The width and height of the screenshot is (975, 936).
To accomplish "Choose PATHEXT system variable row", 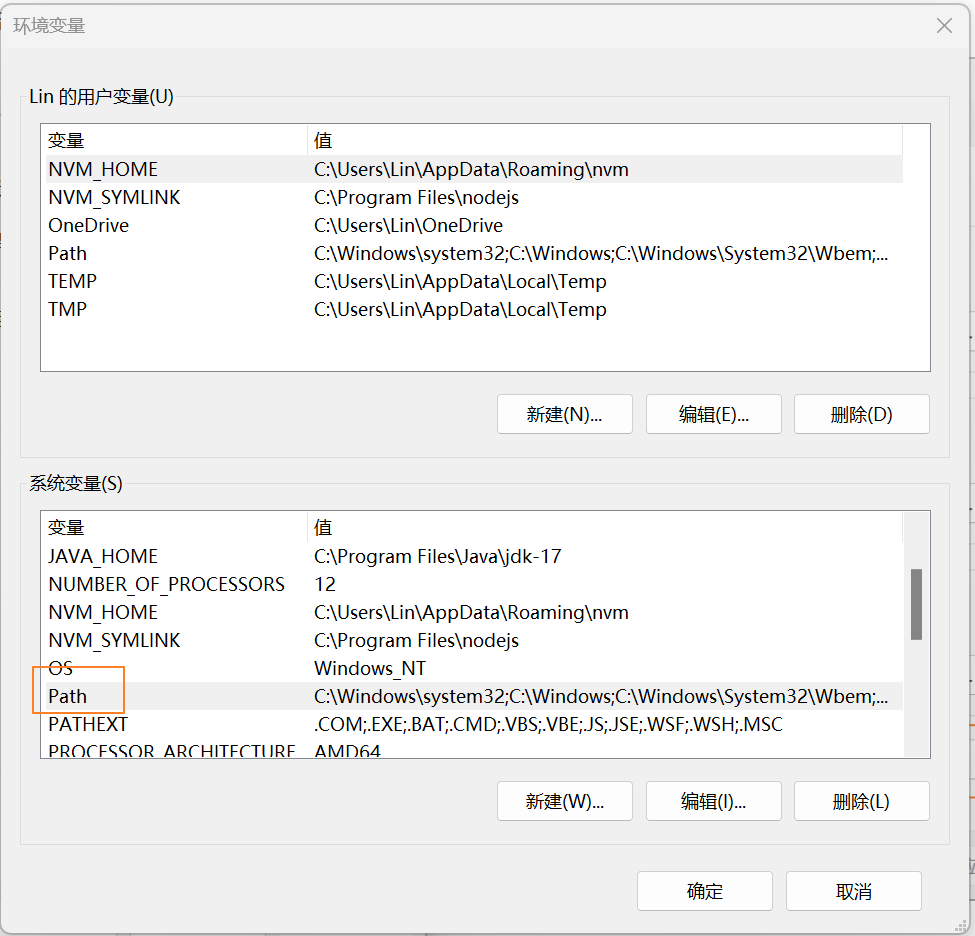I will tap(88, 724).
